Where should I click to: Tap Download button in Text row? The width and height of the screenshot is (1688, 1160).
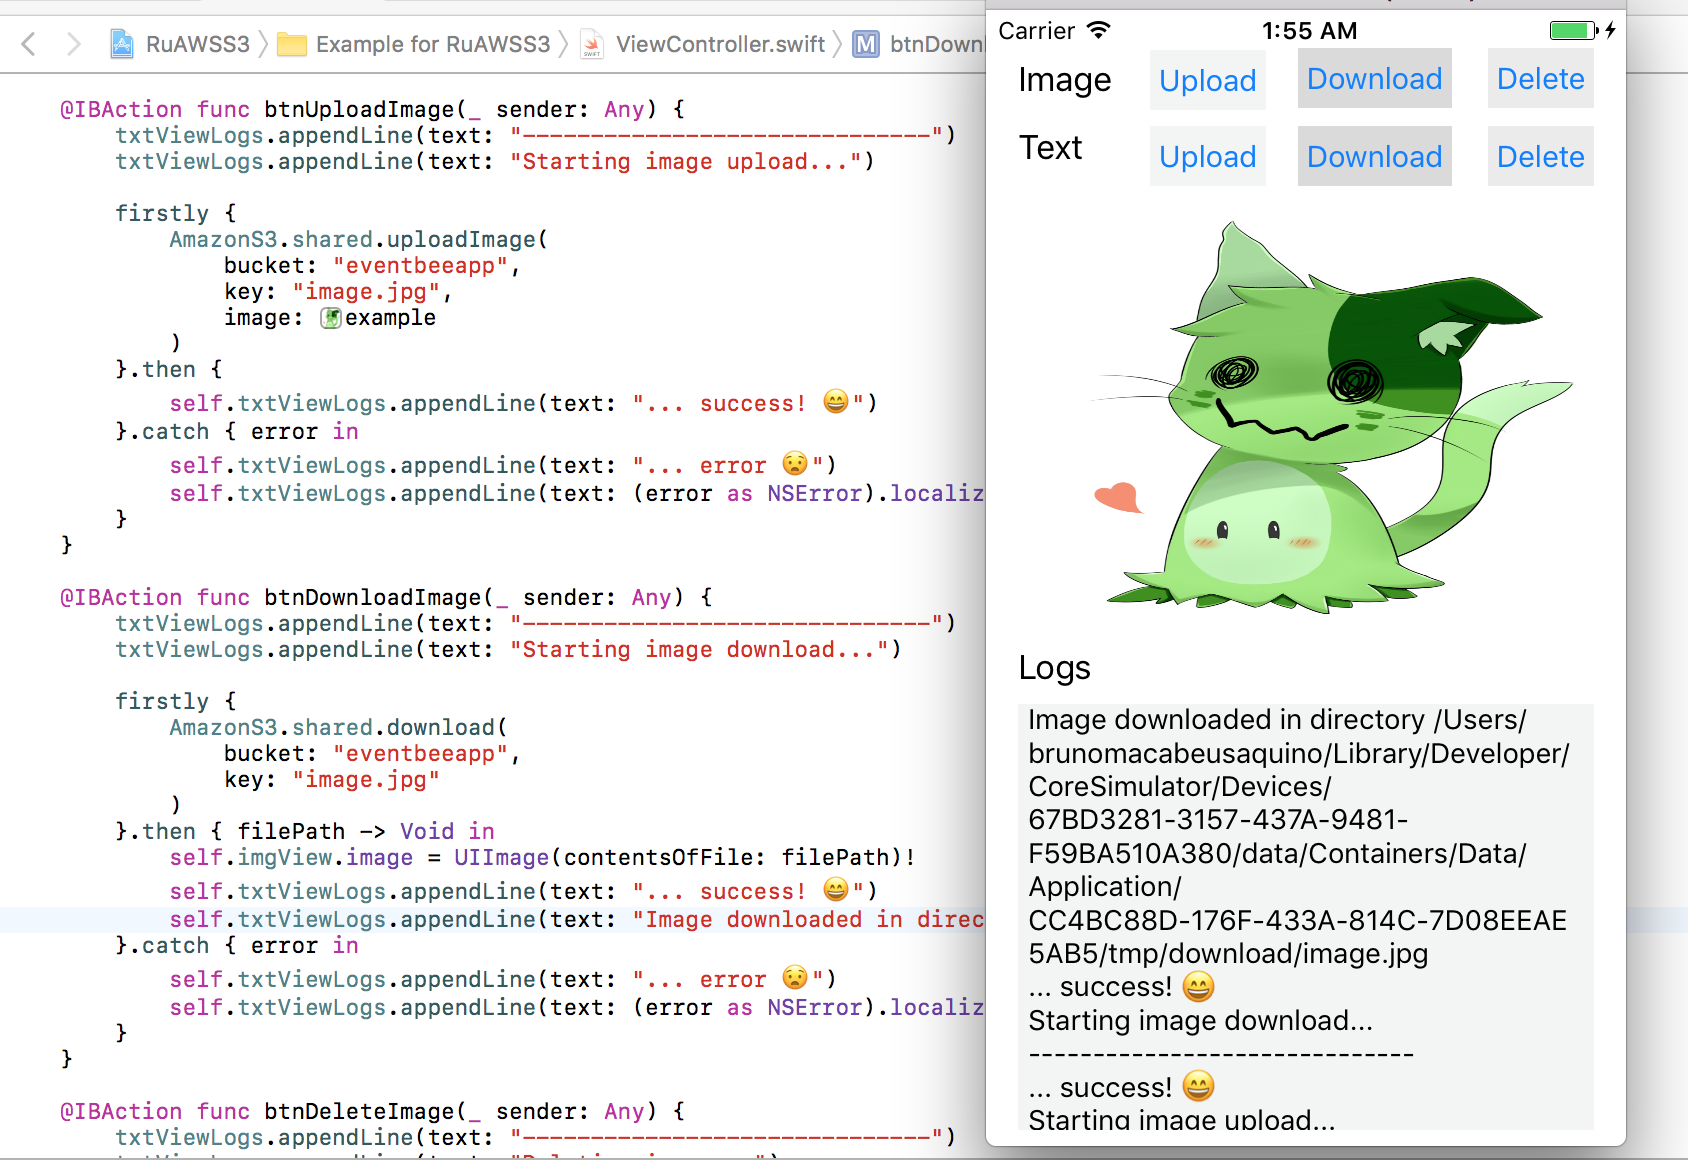[x=1374, y=156]
